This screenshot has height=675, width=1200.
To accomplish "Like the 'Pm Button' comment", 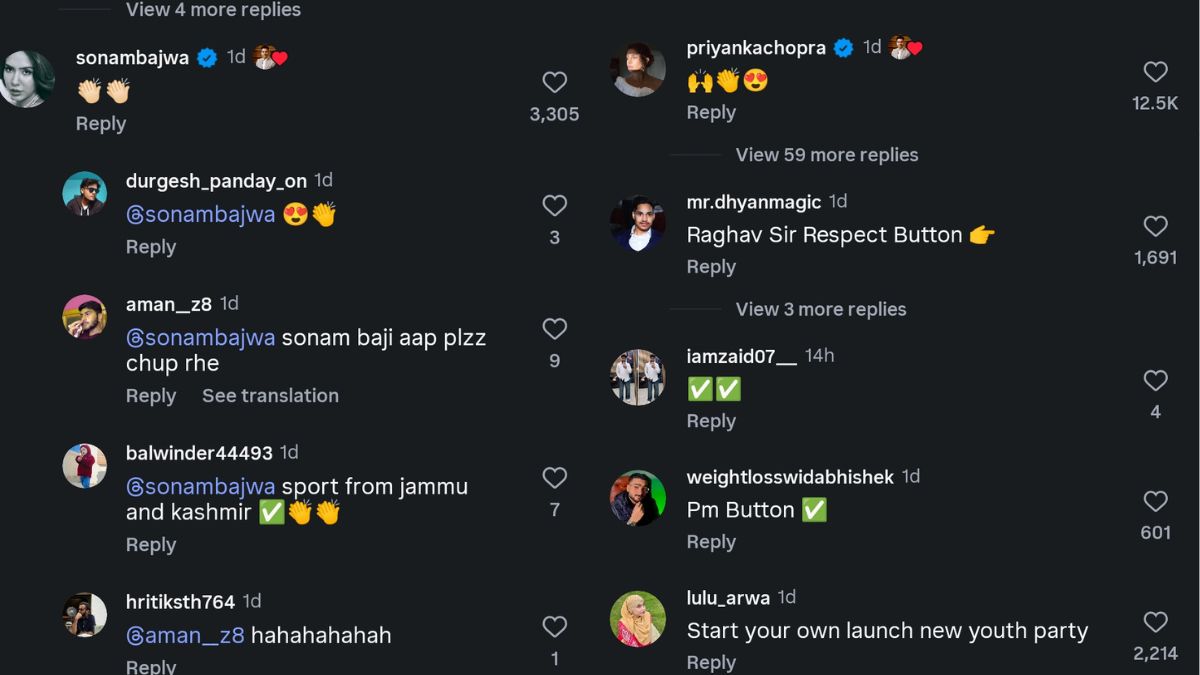I will 1155,501.
